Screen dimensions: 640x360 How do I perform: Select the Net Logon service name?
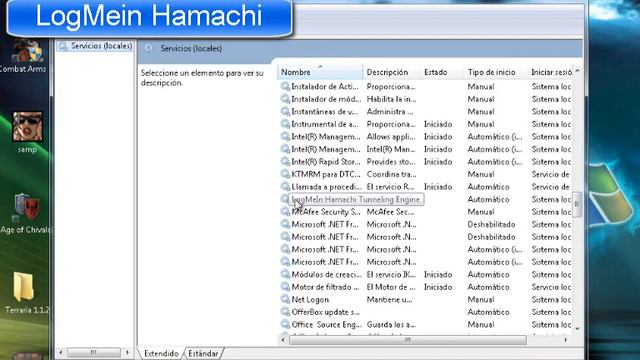click(x=310, y=300)
